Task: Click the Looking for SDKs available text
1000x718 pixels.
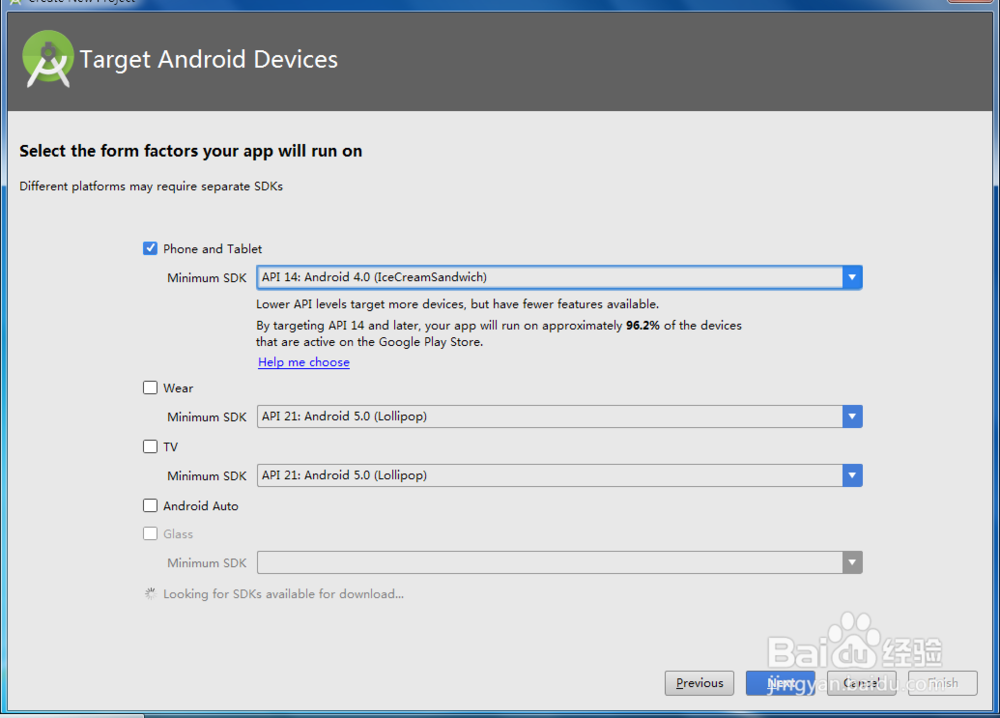Action: pyautogui.click(x=283, y=593)
